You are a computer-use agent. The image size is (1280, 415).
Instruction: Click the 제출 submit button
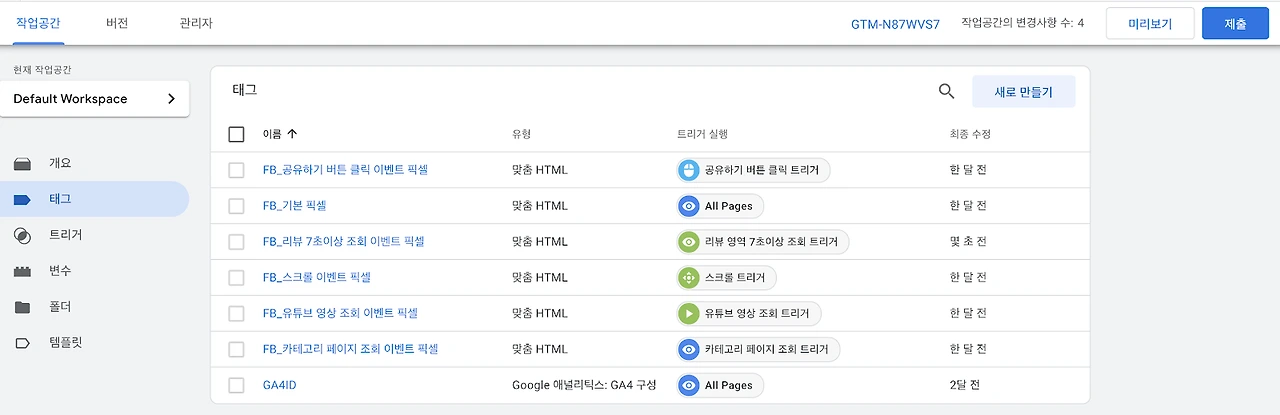pos(1235,24)
